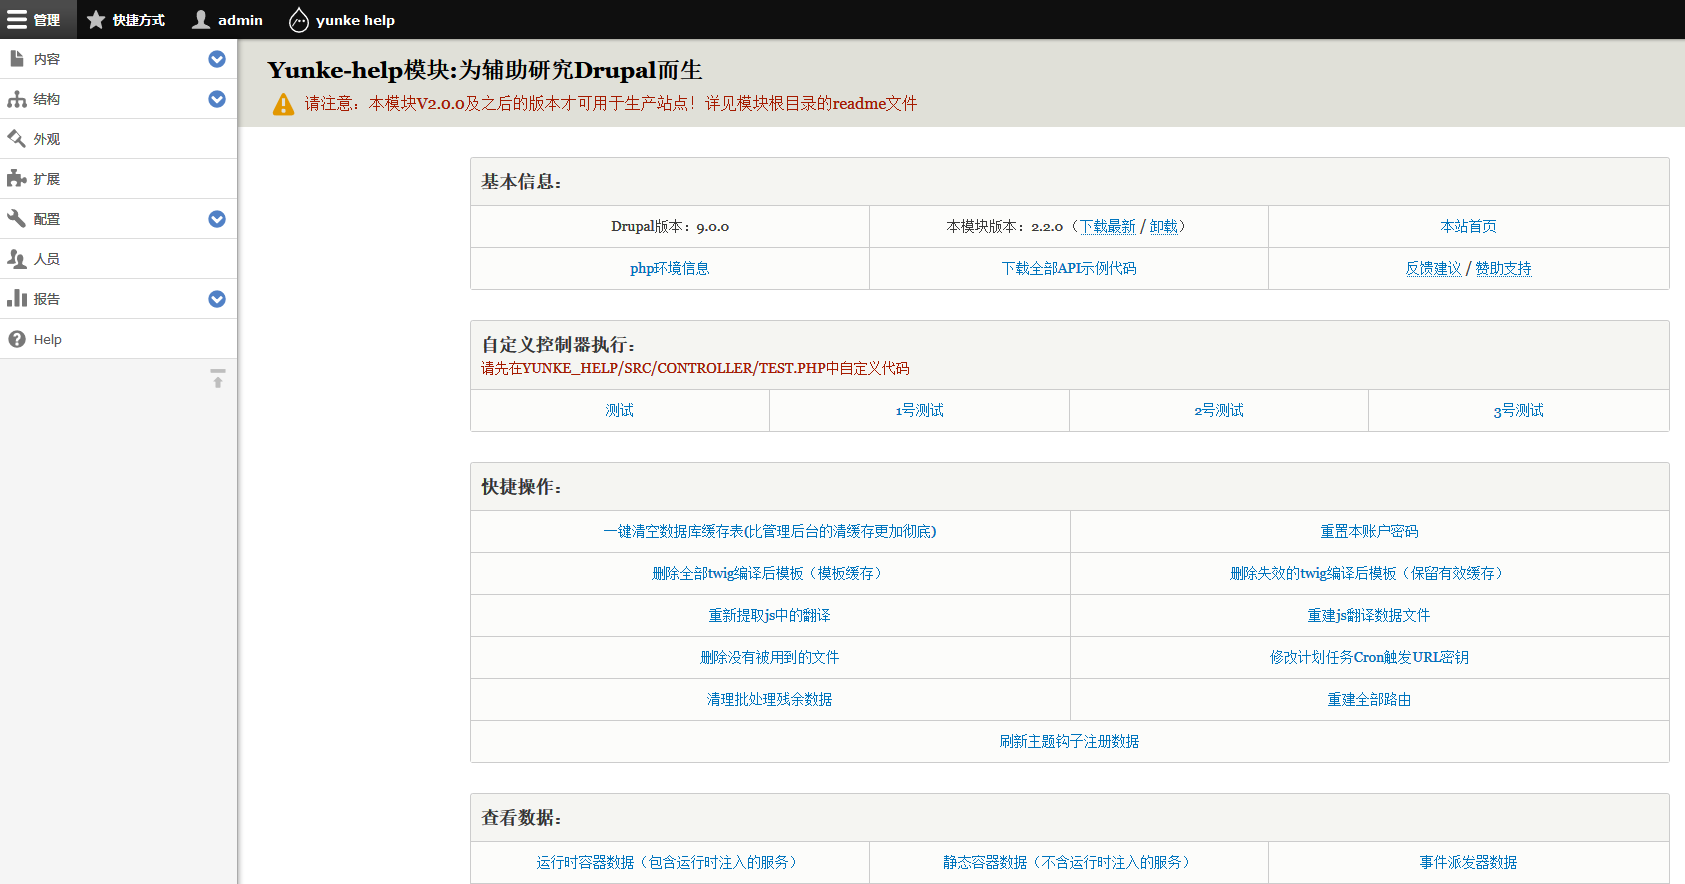Click the 内容 document icon in sidebar

17,59
